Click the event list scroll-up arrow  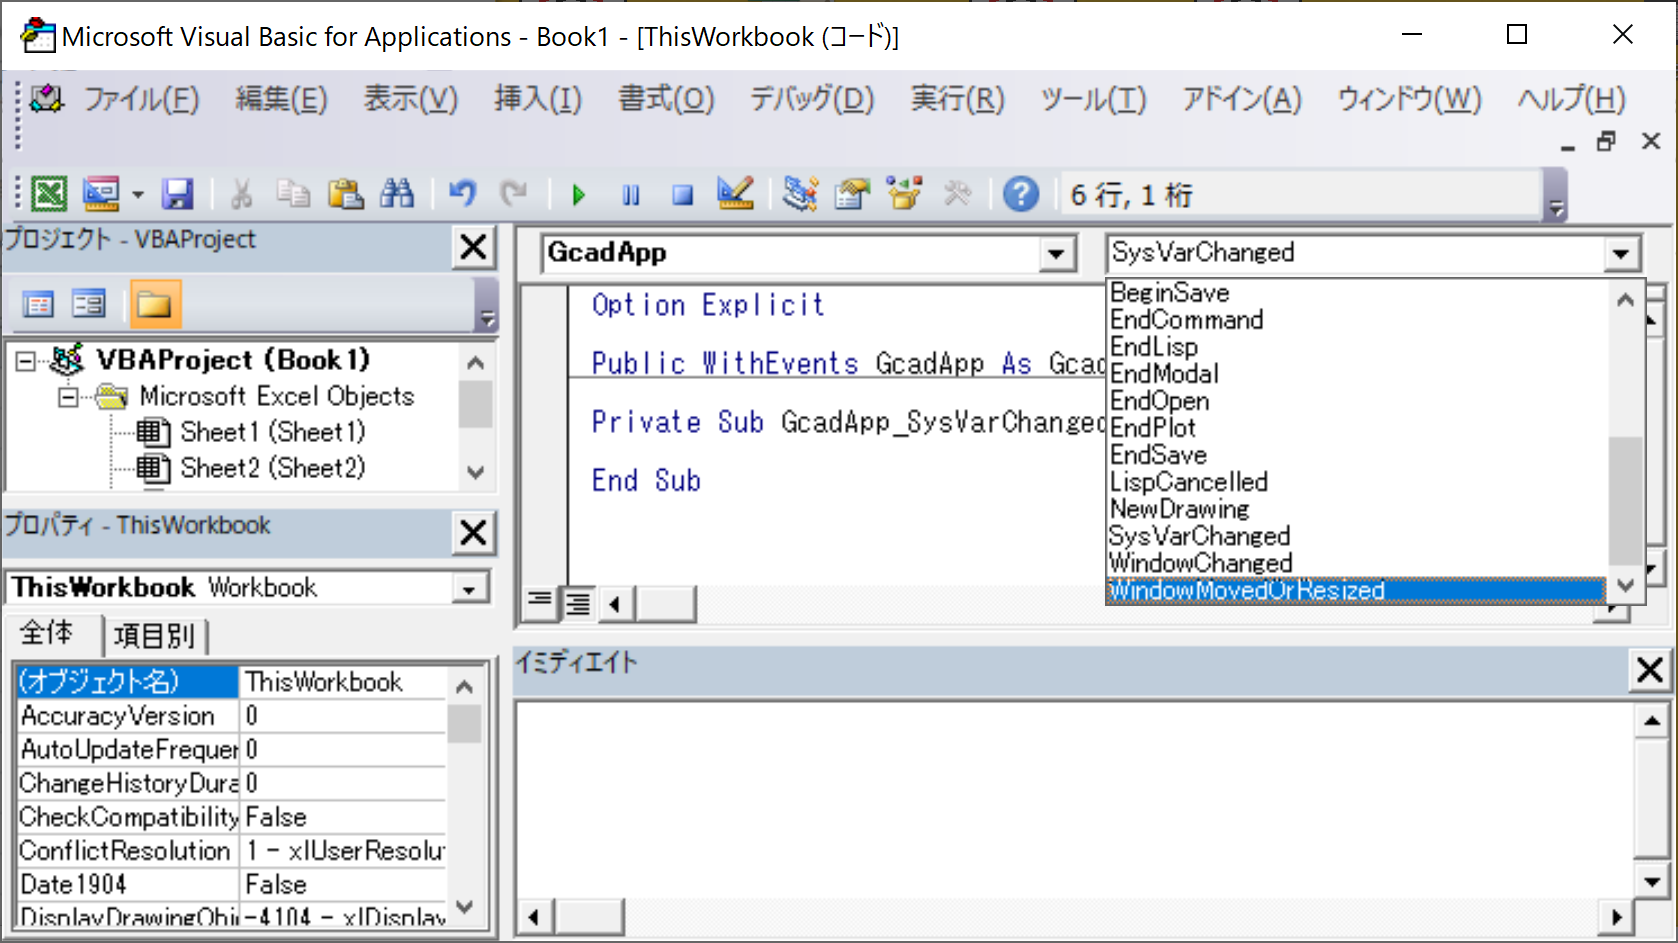(x=1625, y=299)
